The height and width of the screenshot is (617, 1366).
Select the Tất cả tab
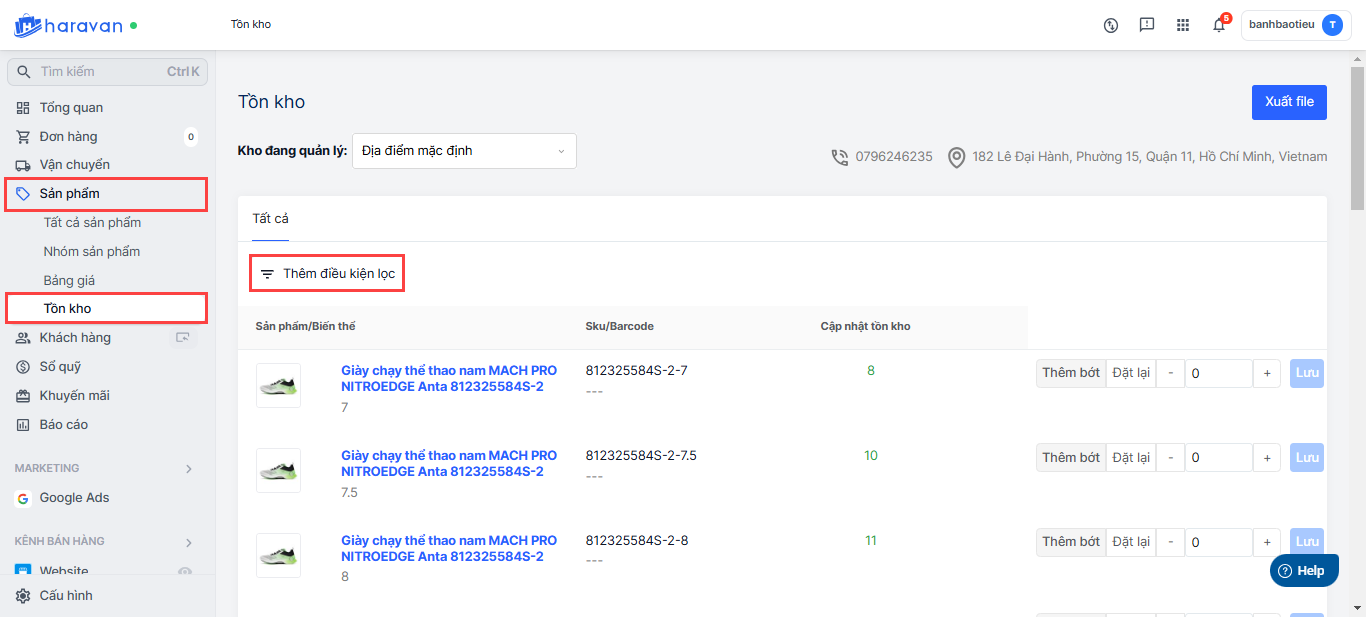click(270, 219)
